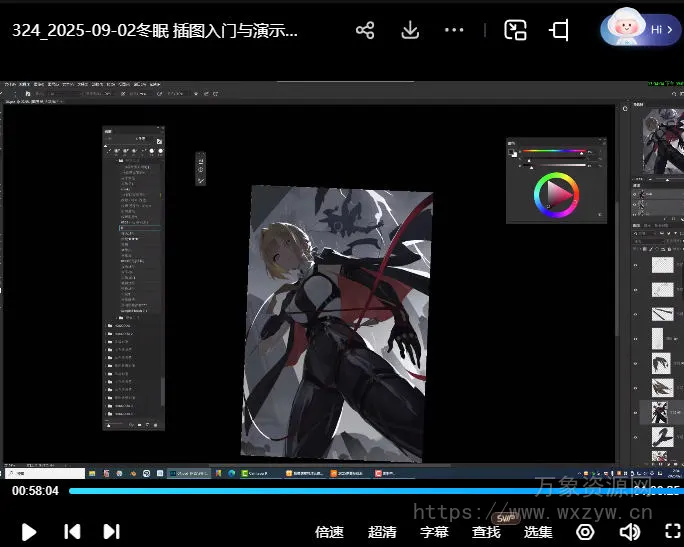Skip to the next video
Screen dimensions: 684x547
coord(112,532)
